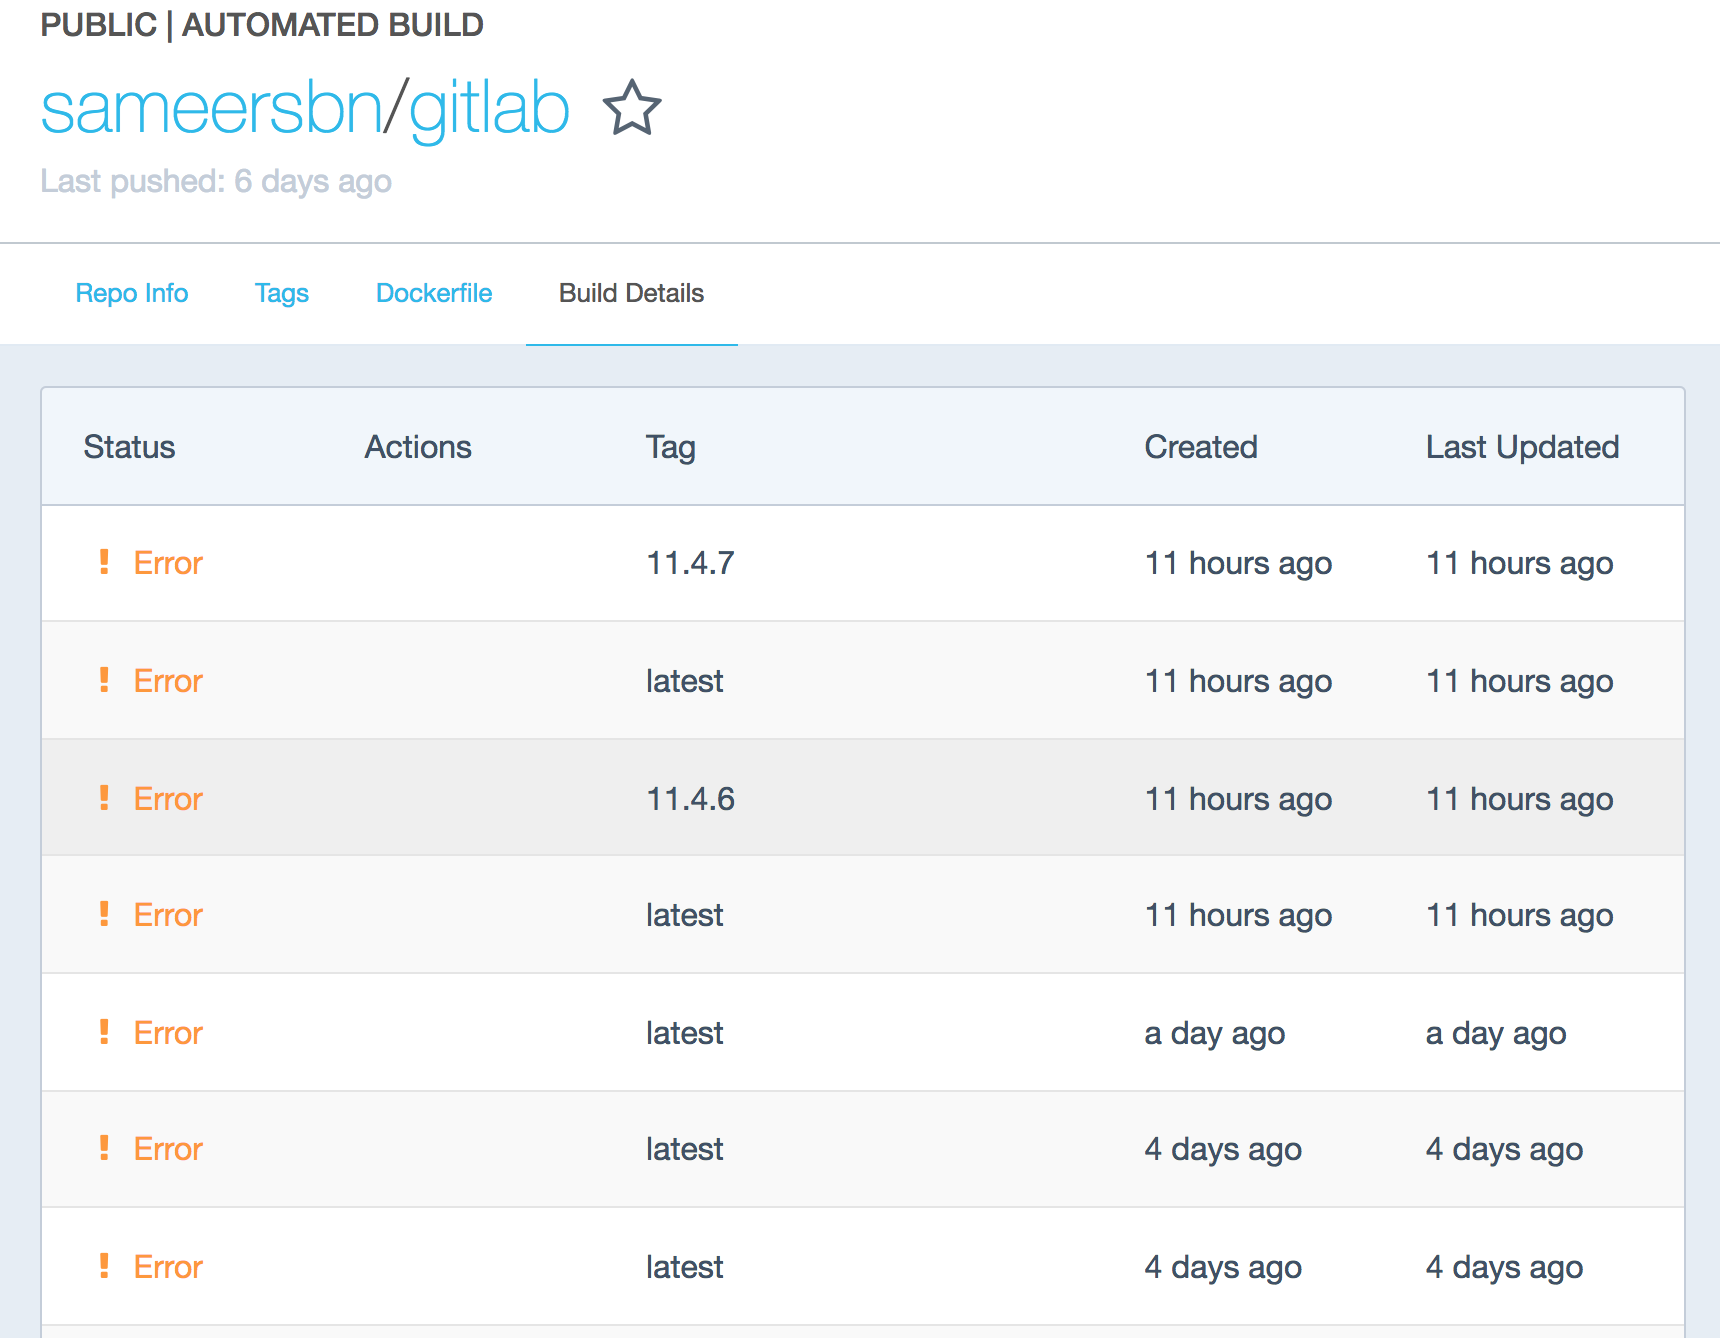This screenshot has height=1338, width=1720.
Task: Switch to the Tags tab
Action: pos(282,293)
